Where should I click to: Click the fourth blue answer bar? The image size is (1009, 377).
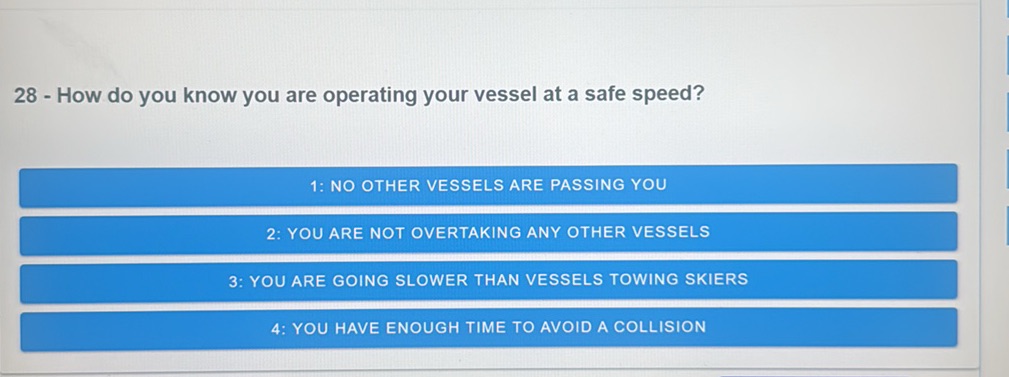488,328
